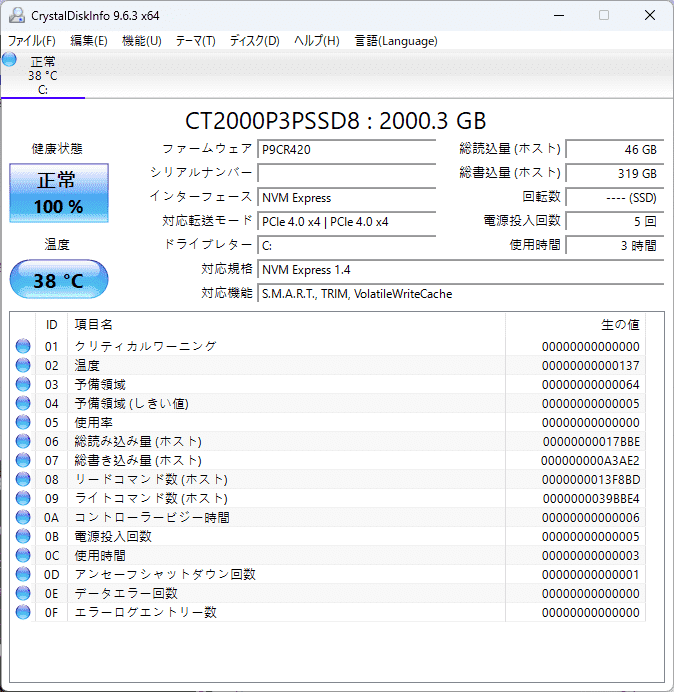Click status orb of 0C 使用時間 row

(x=23, y=555)
